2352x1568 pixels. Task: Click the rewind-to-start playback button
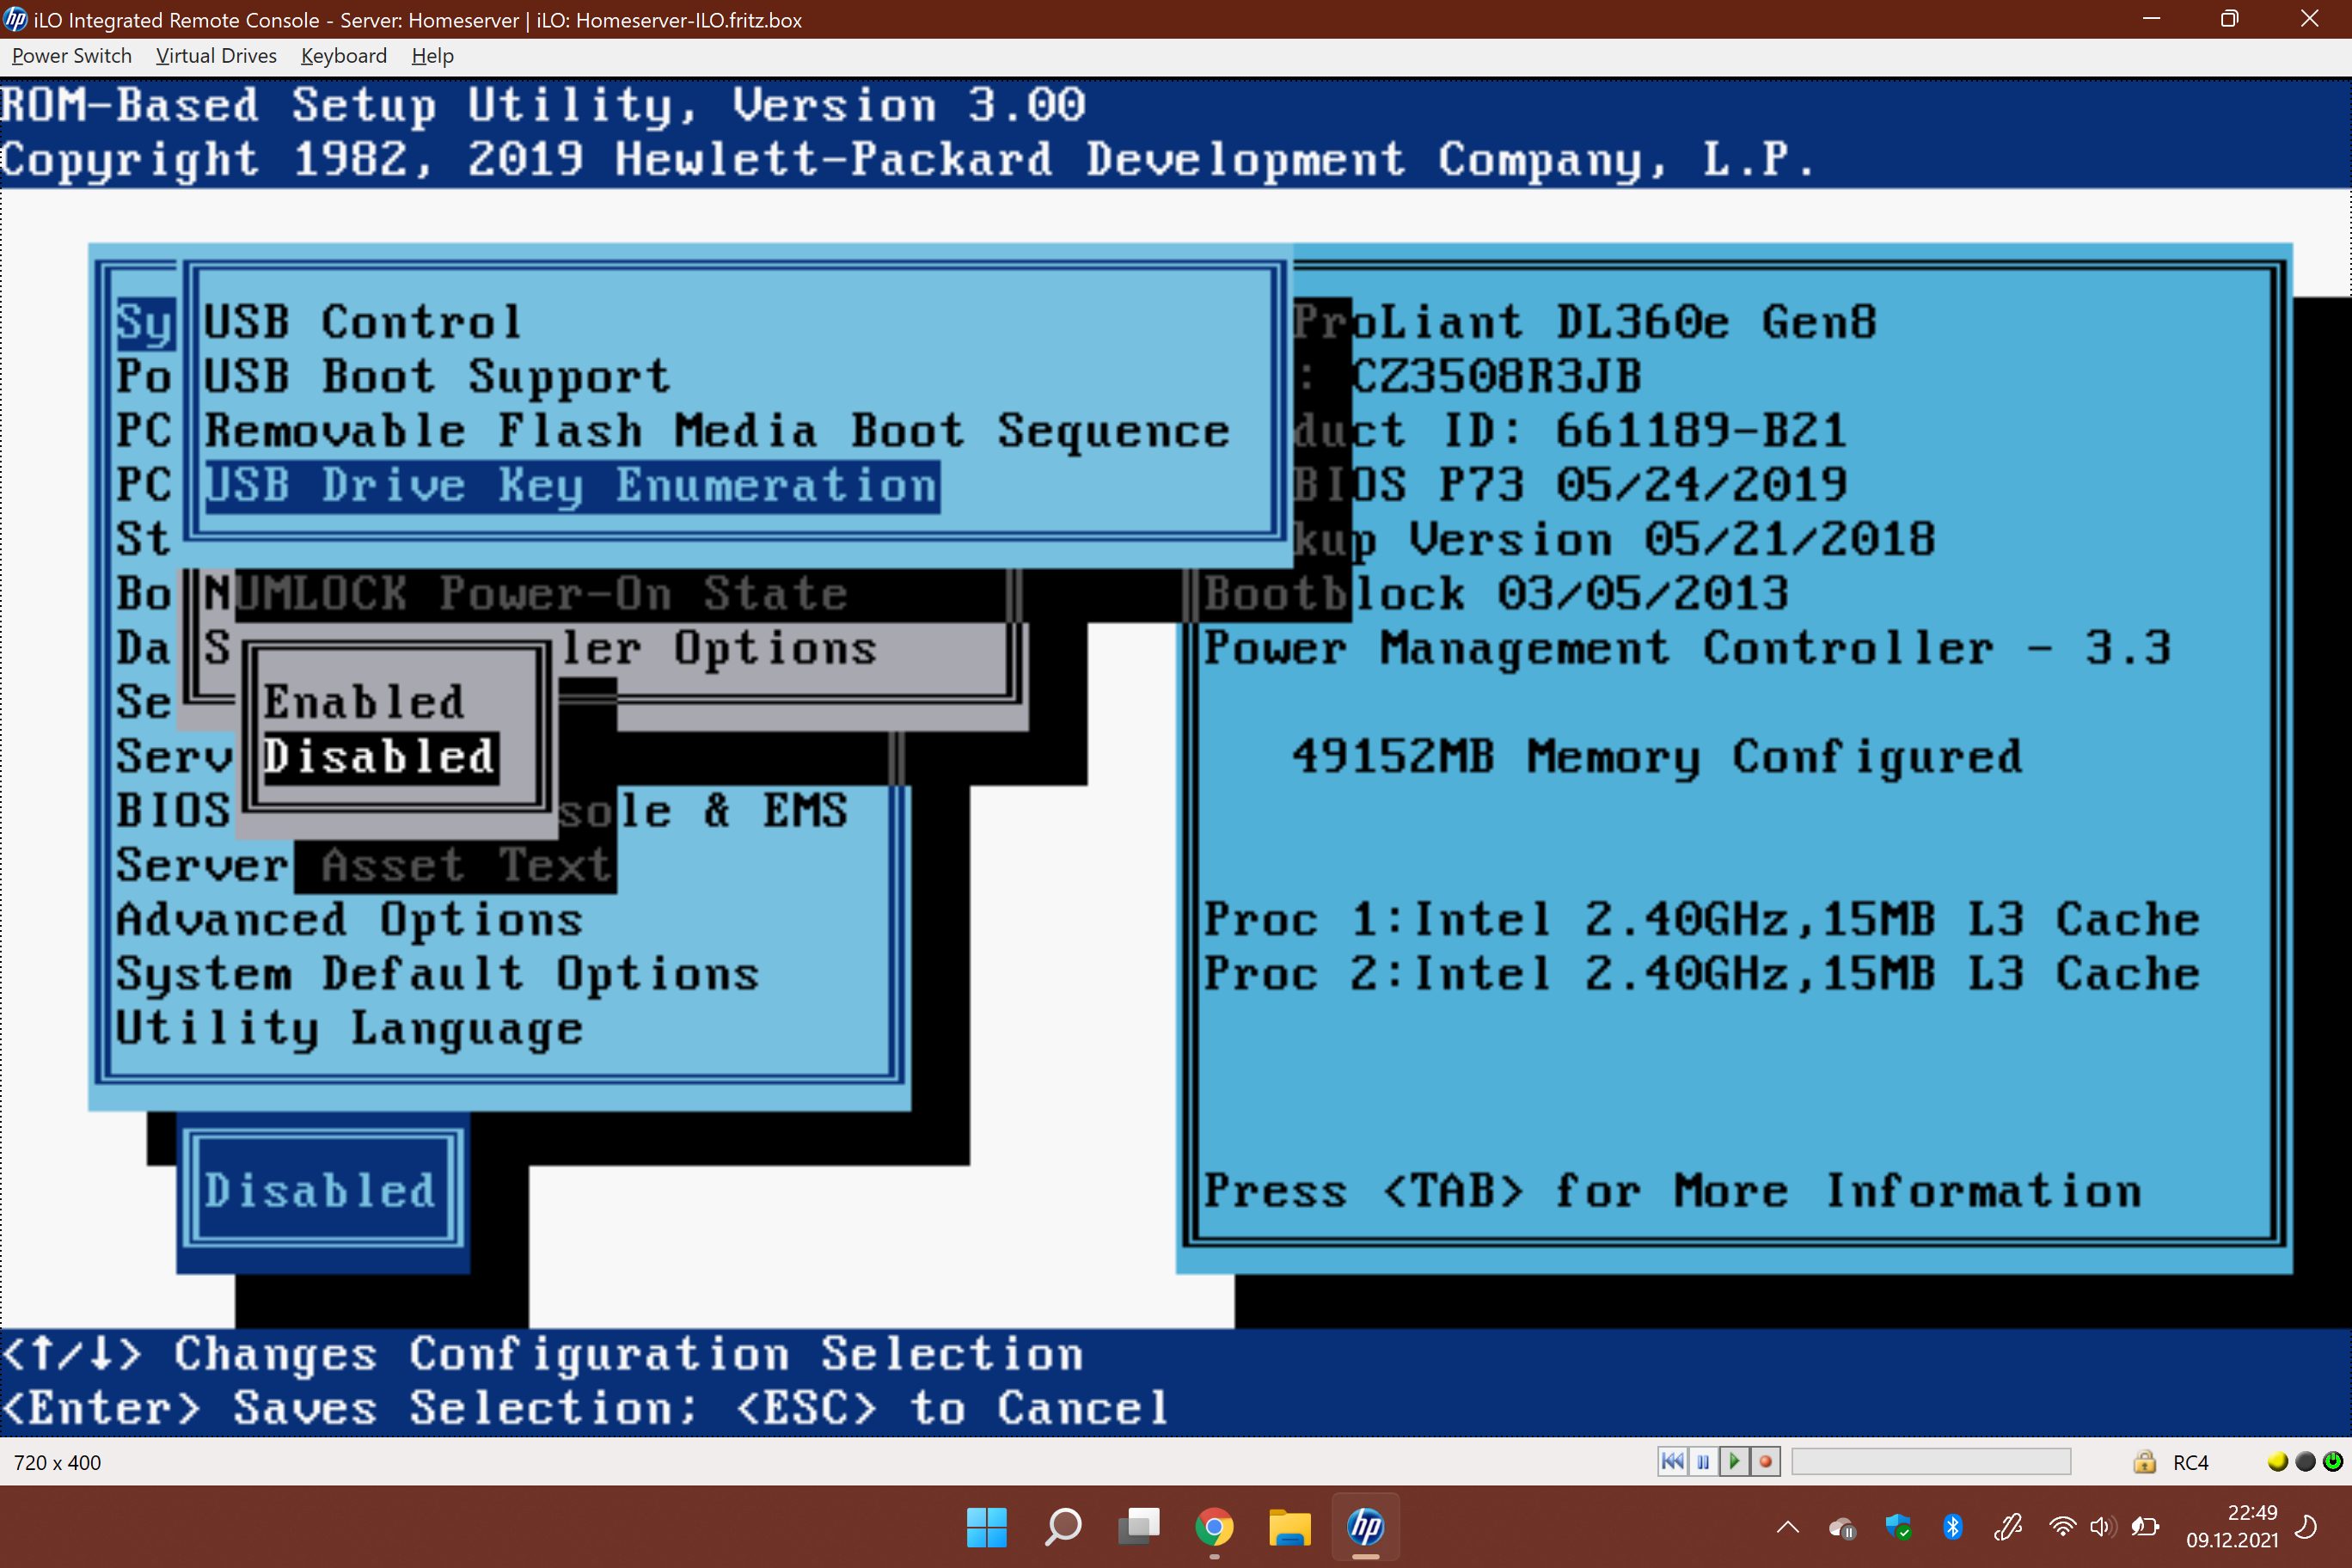click(1671, 1462)
